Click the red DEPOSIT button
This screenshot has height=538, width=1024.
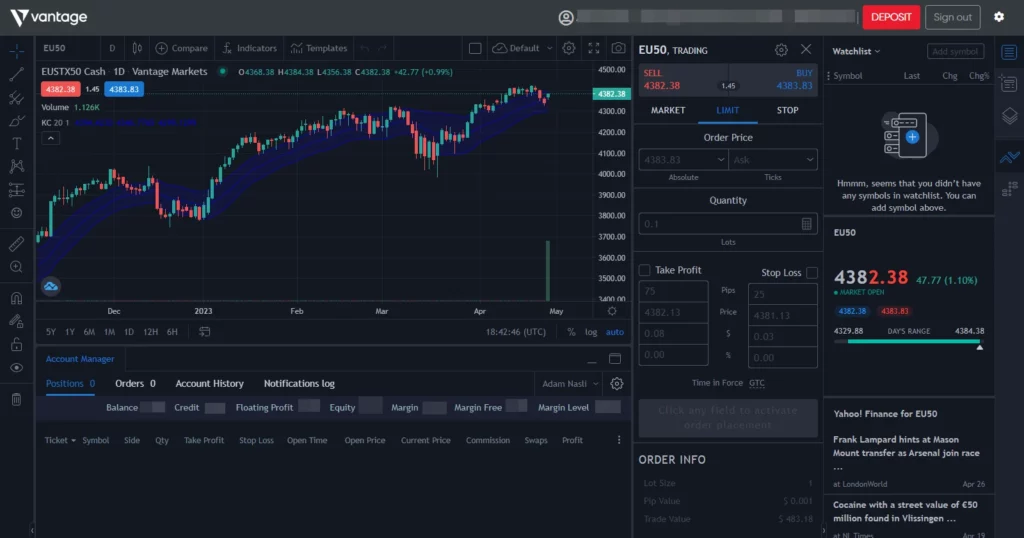tap(890, 17)
